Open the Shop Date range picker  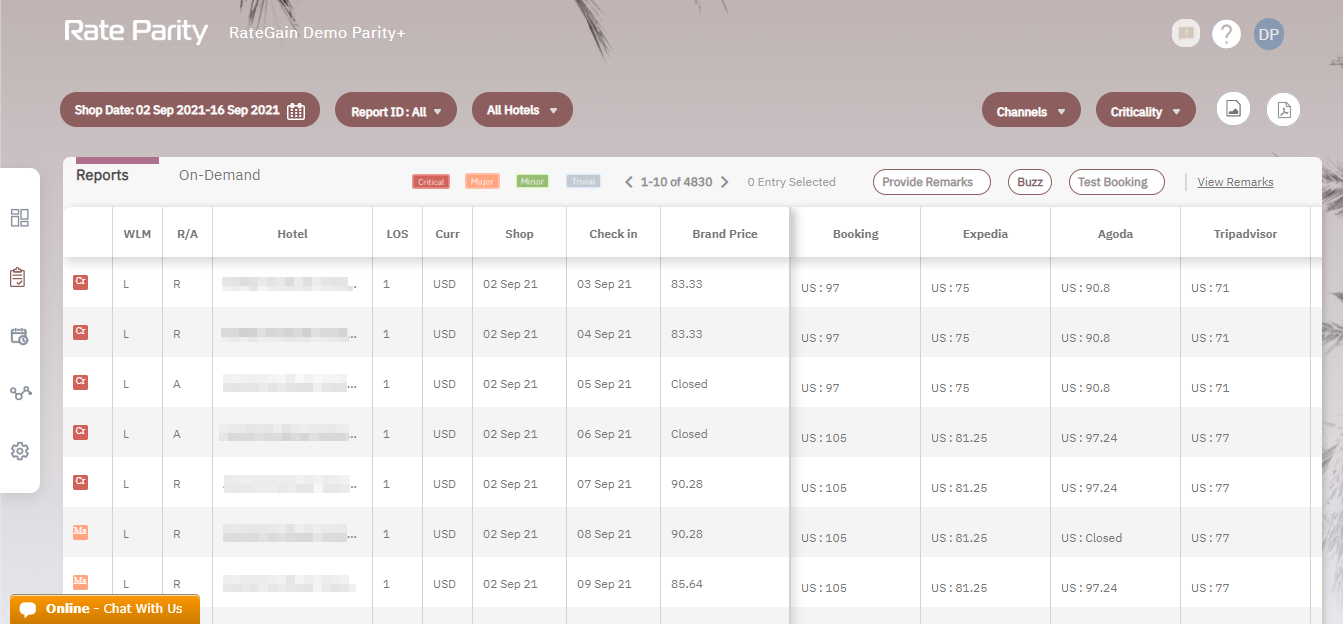[190, 110]
